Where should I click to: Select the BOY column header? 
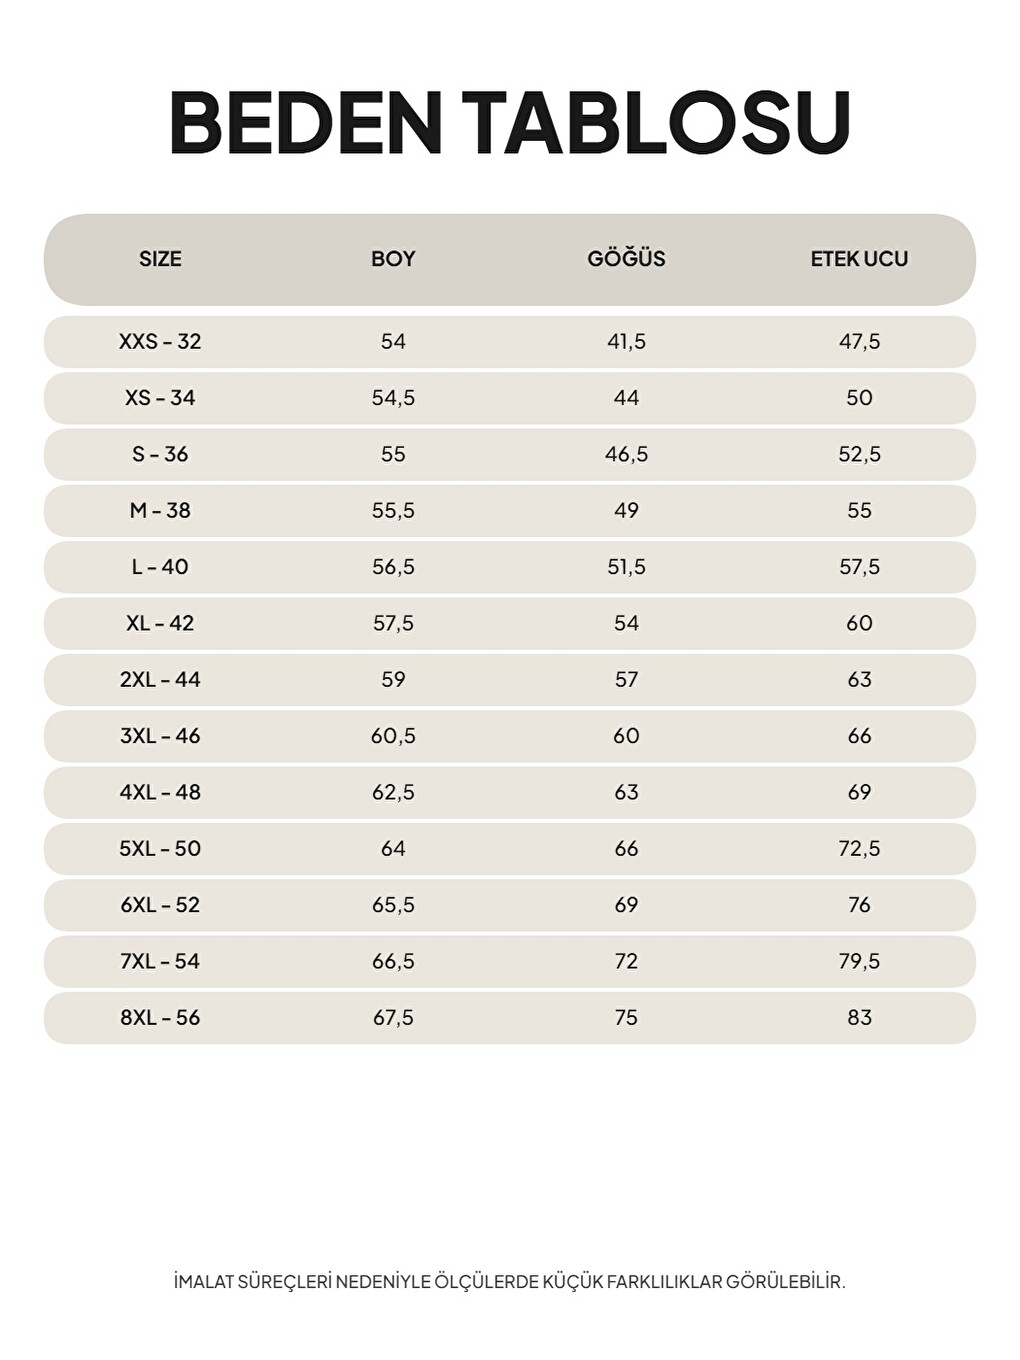click(x=393, y=259)
